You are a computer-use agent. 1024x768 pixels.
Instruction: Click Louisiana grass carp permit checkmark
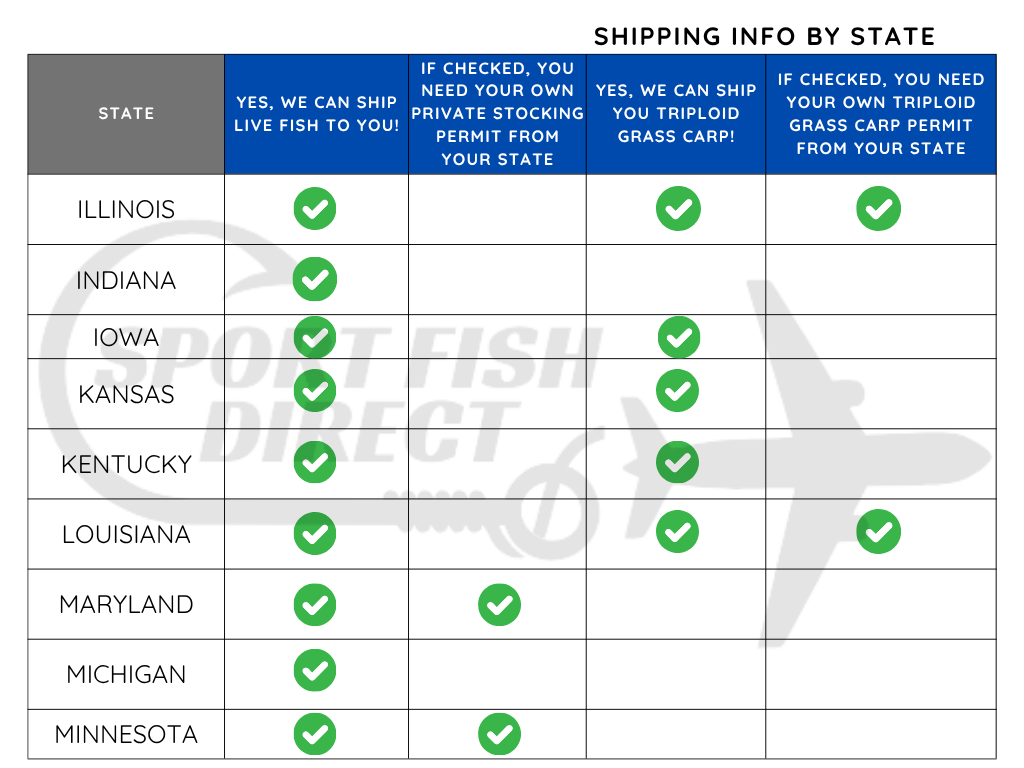879,532
